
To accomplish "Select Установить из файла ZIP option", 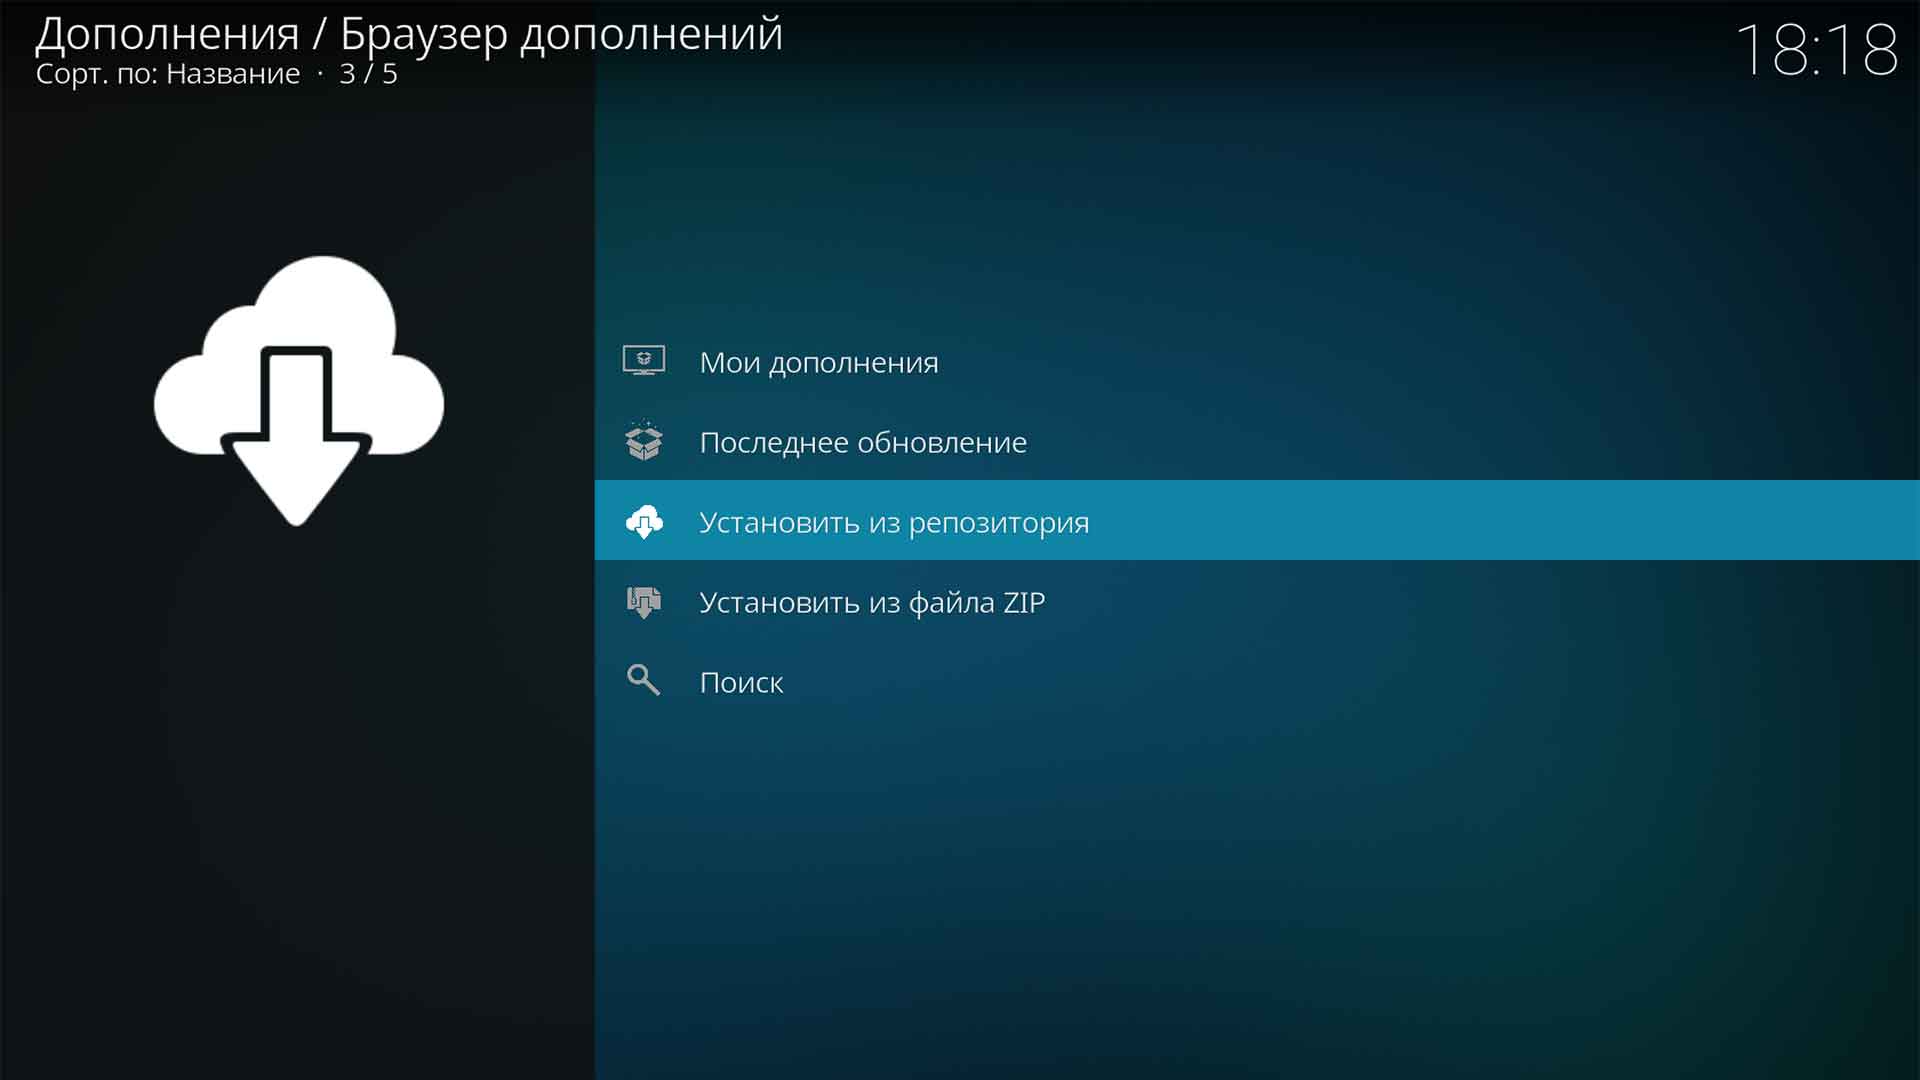I will pos(872,601).
